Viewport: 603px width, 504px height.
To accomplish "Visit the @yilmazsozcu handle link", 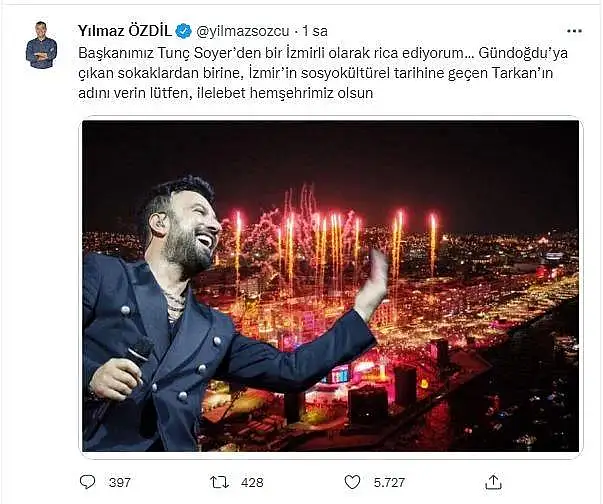I will click(243, 31).
